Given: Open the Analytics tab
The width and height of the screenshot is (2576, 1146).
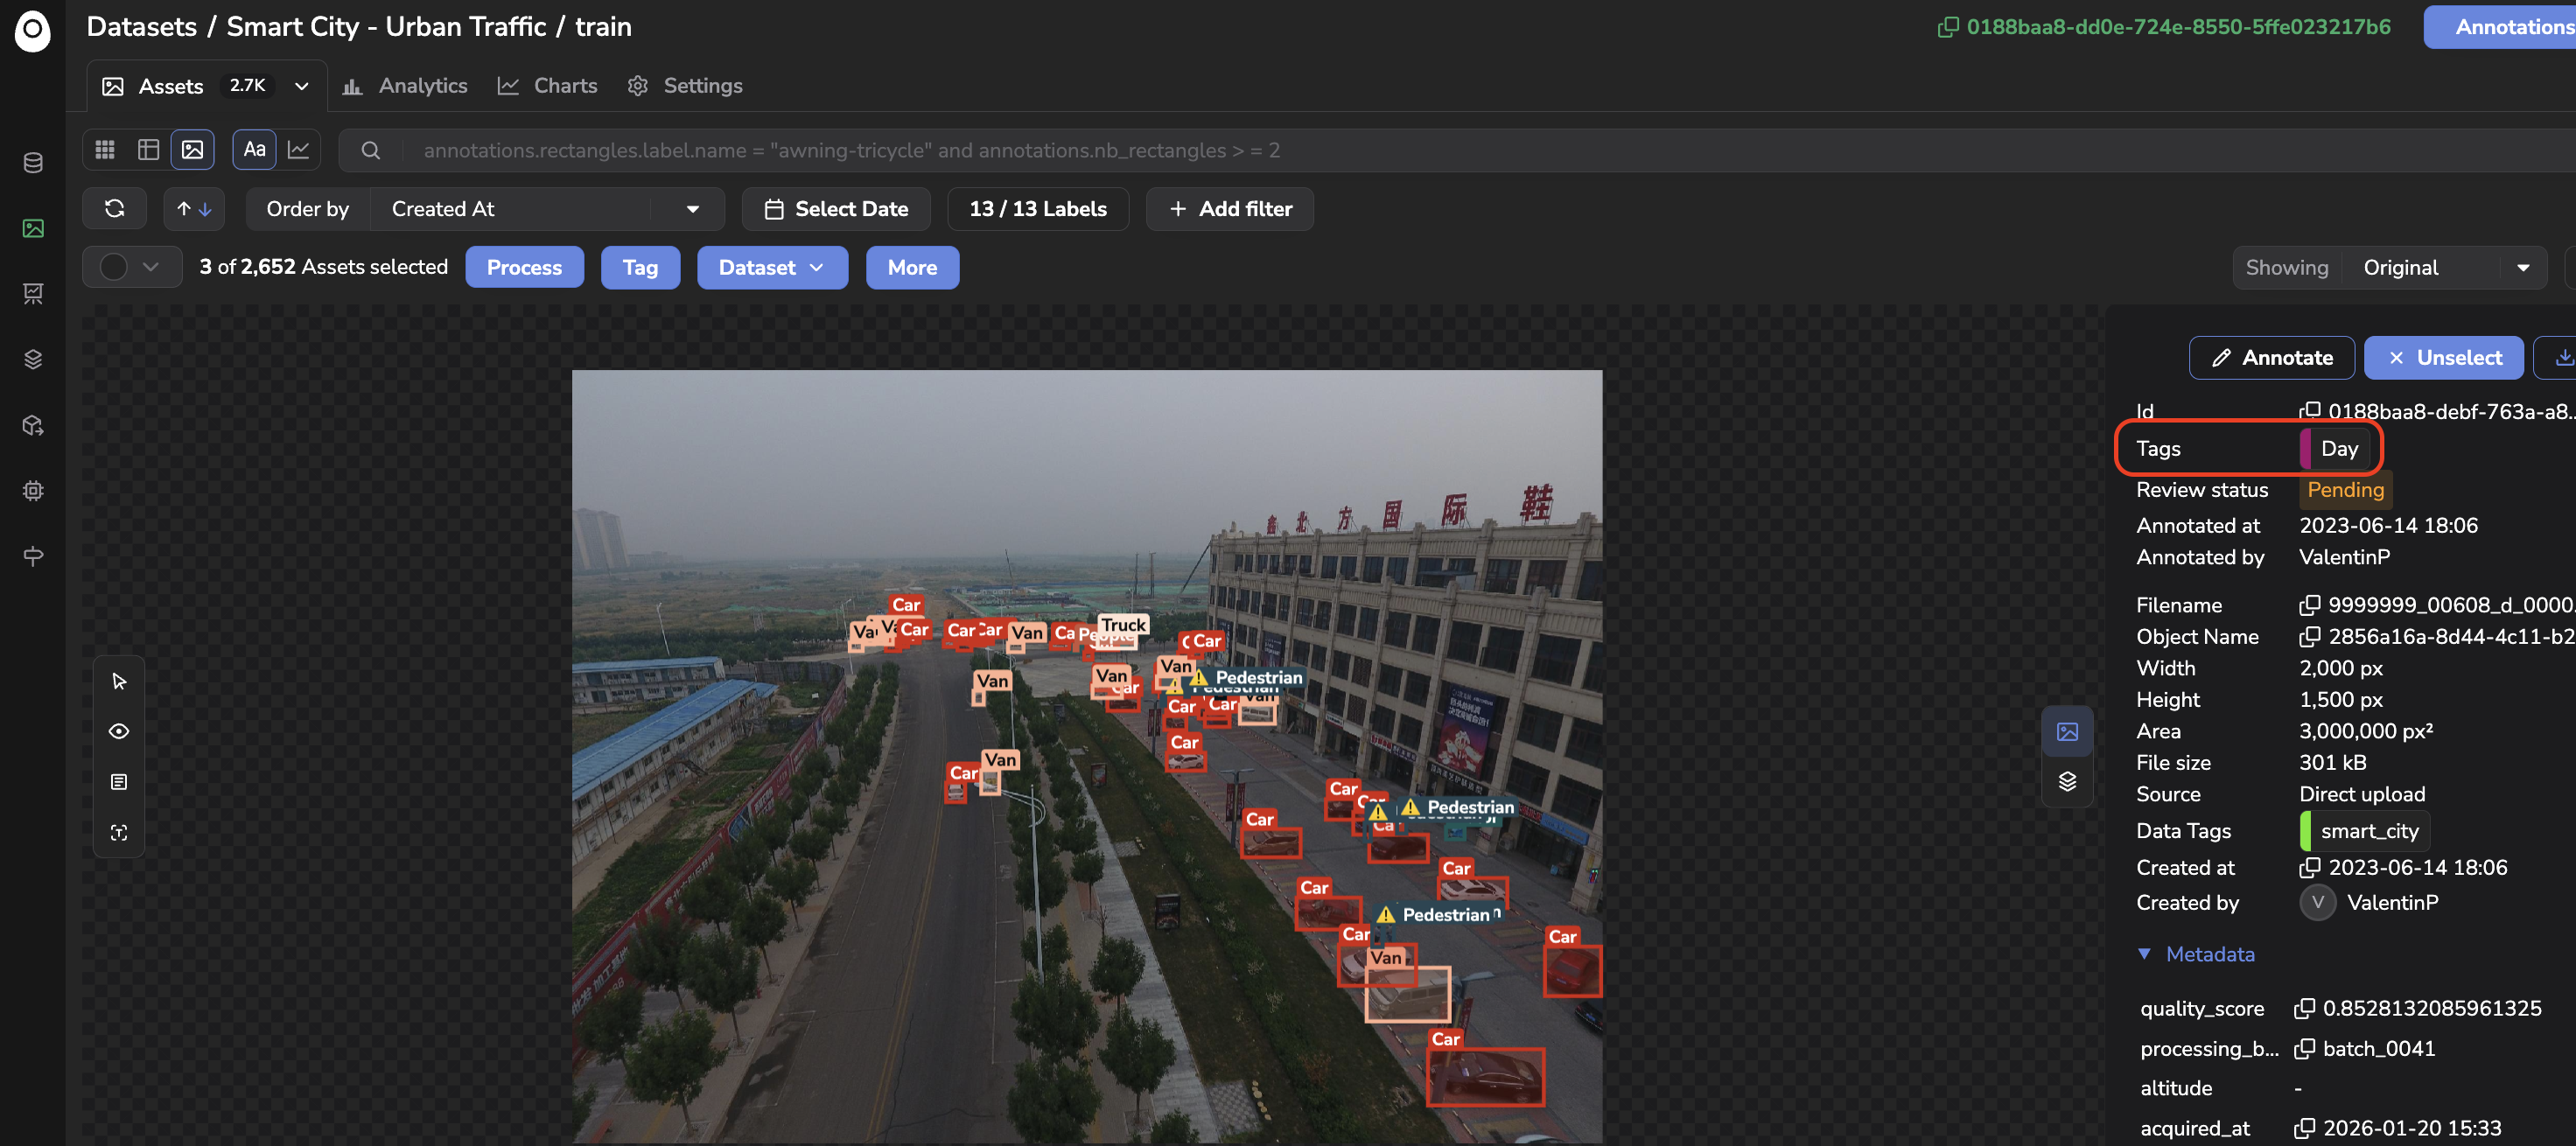Looking at the screenshot, I should click(x=405, y=86).
